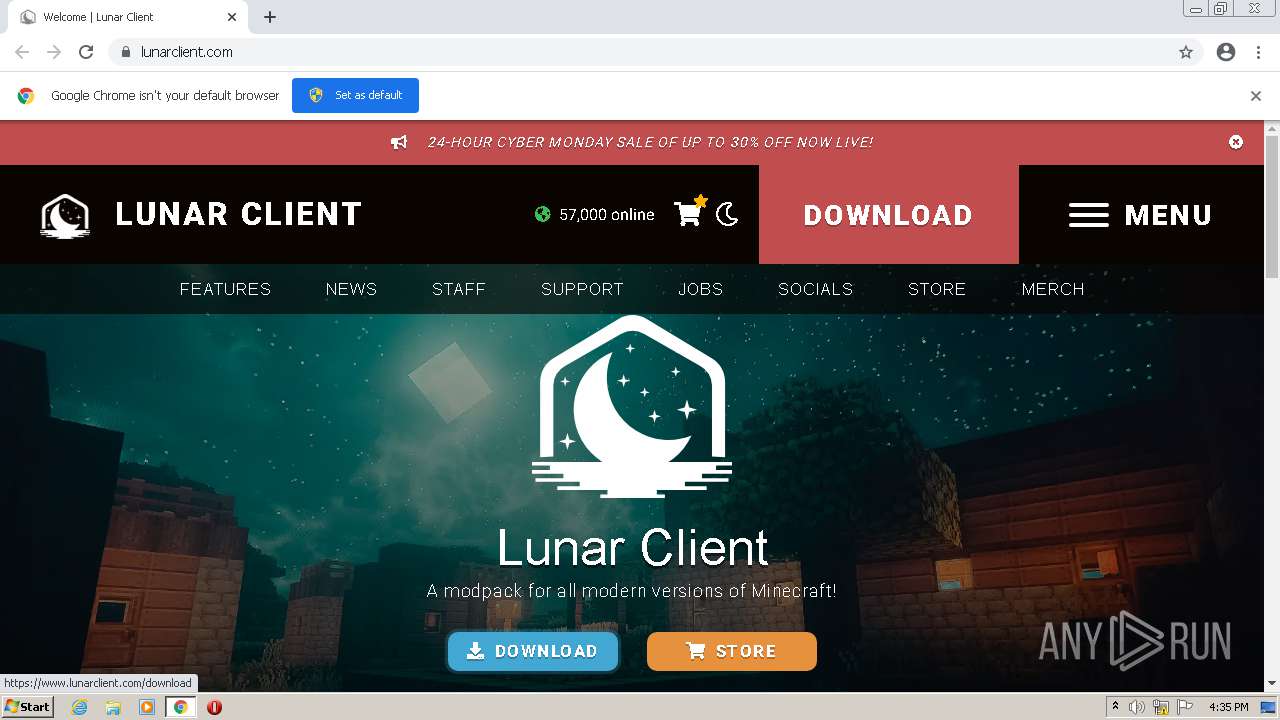Viewport: 1280px width, 720px height.
Task: Go to the NEWS section
Action: click(351, 289)
